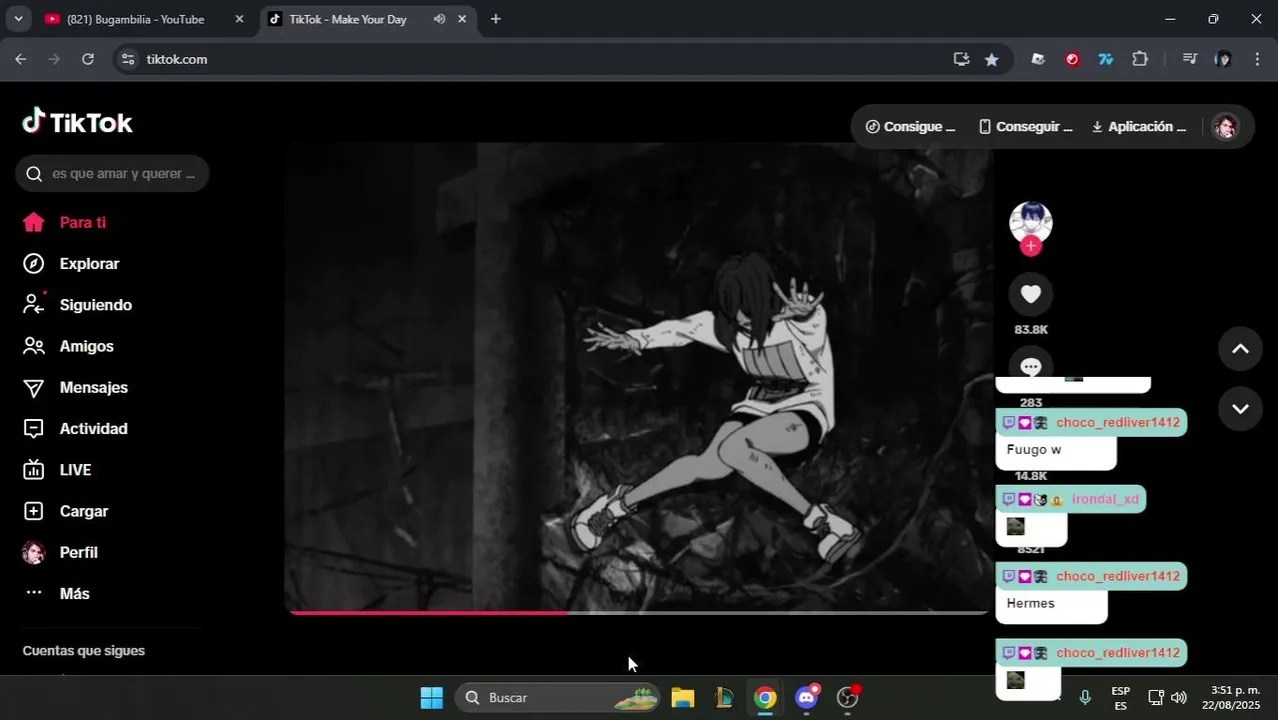This screenshot has width=1278, height=720.
Task: Expand the Más options
Action: click(x=56, y=594)
